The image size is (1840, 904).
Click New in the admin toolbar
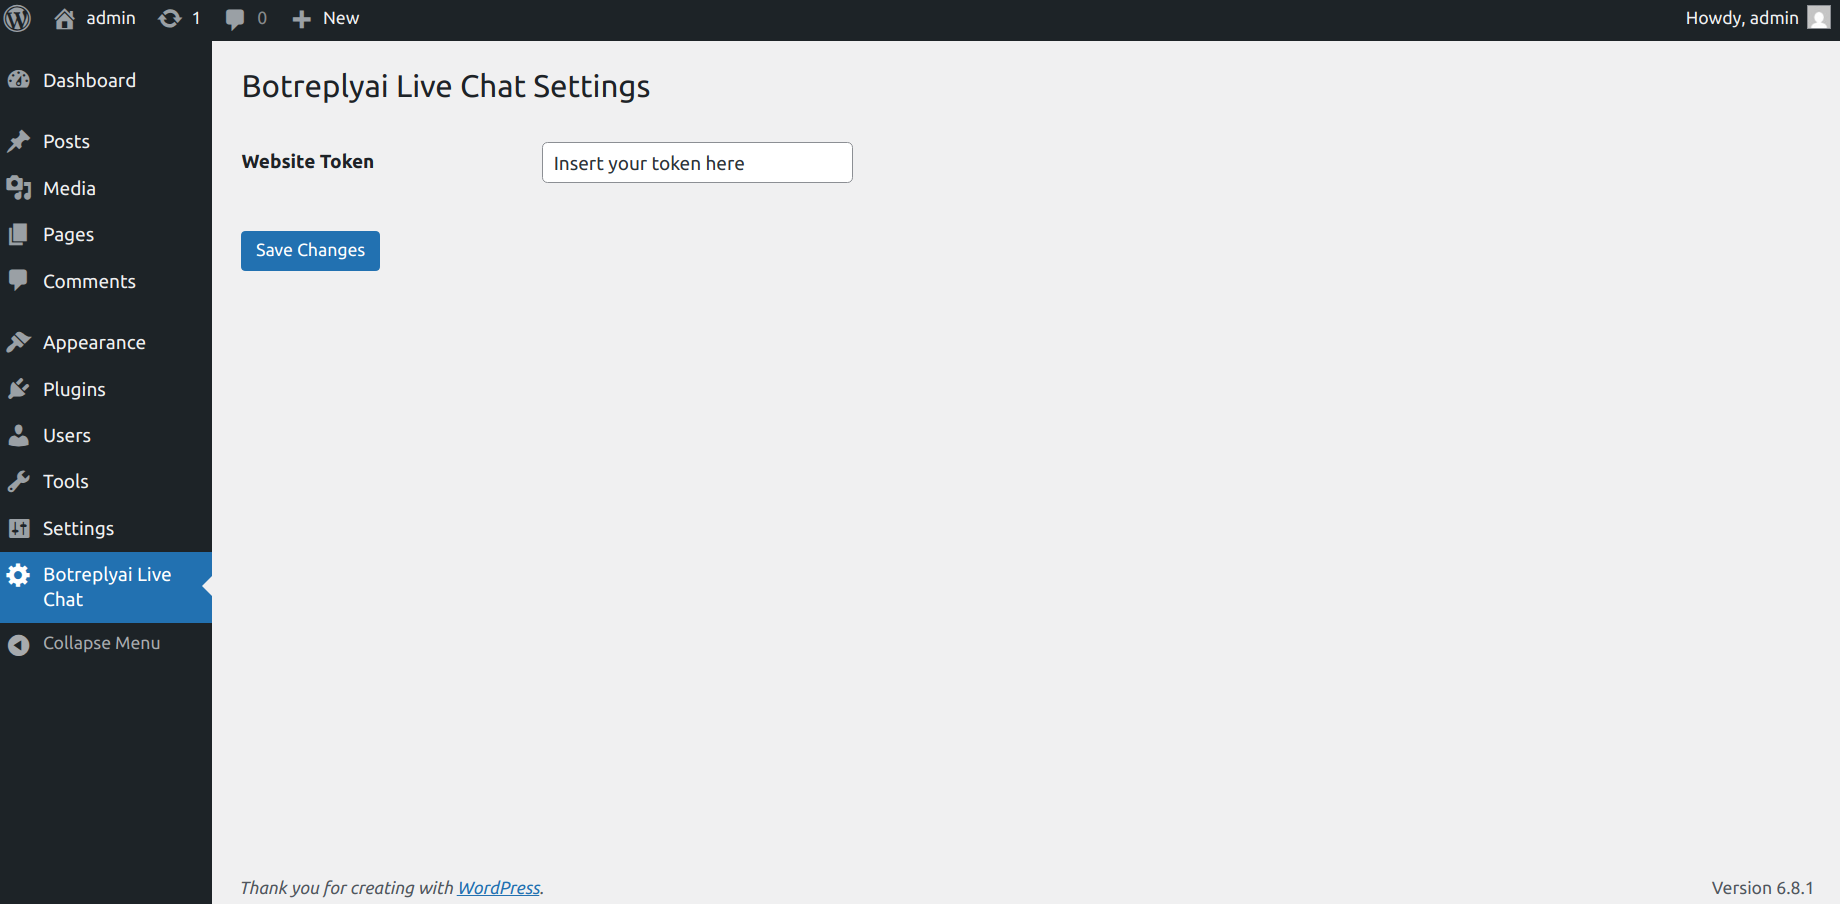(341, 18)
